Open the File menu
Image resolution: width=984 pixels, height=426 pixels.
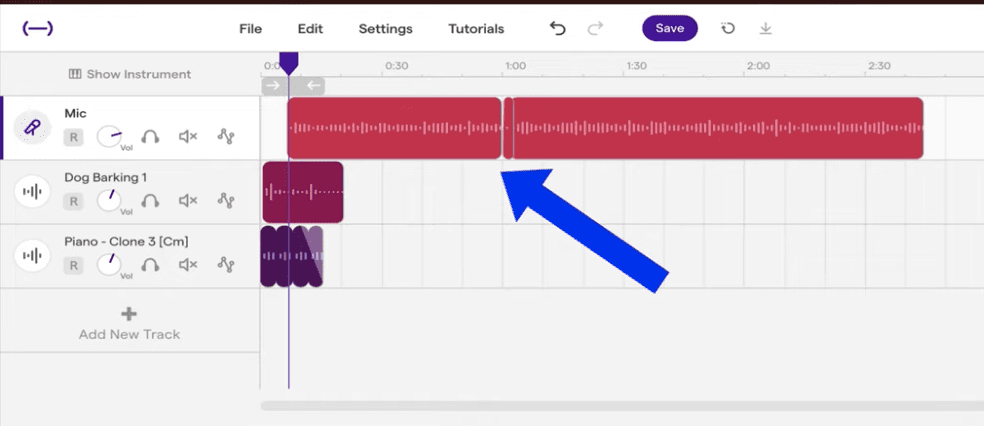250,29
